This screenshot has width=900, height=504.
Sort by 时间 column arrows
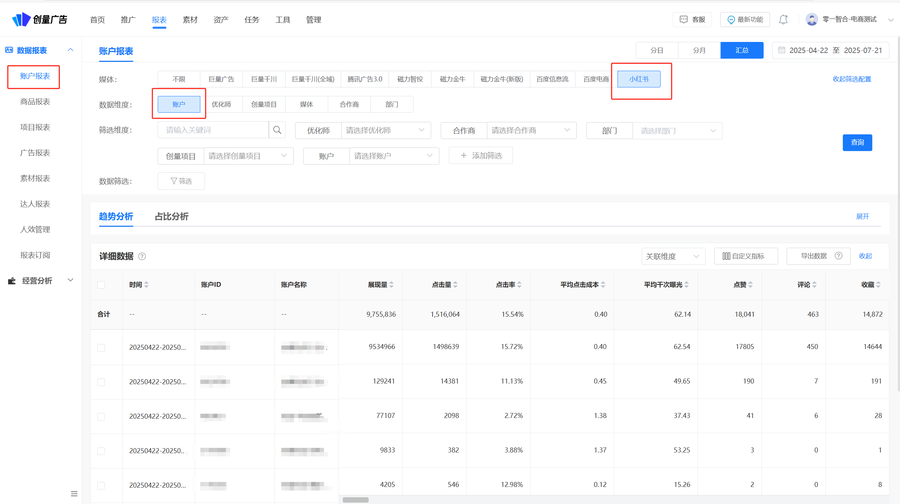[146, 285]
